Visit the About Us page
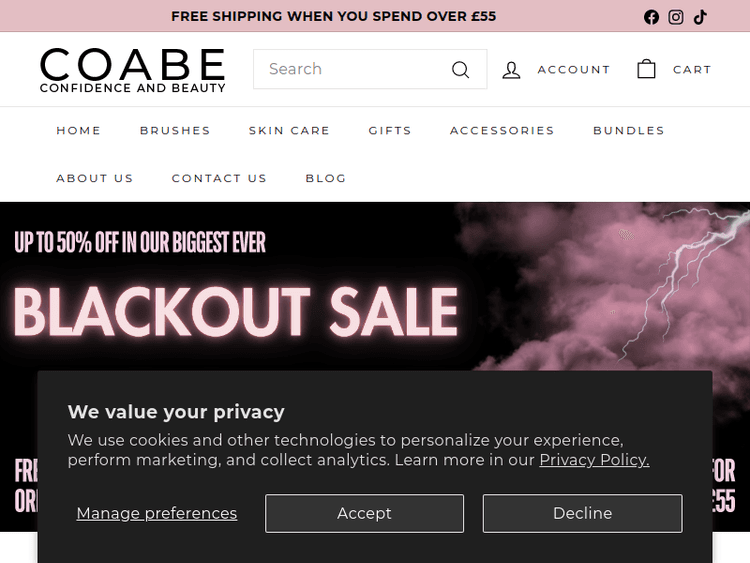750x563 pixels. click(95, 178)
